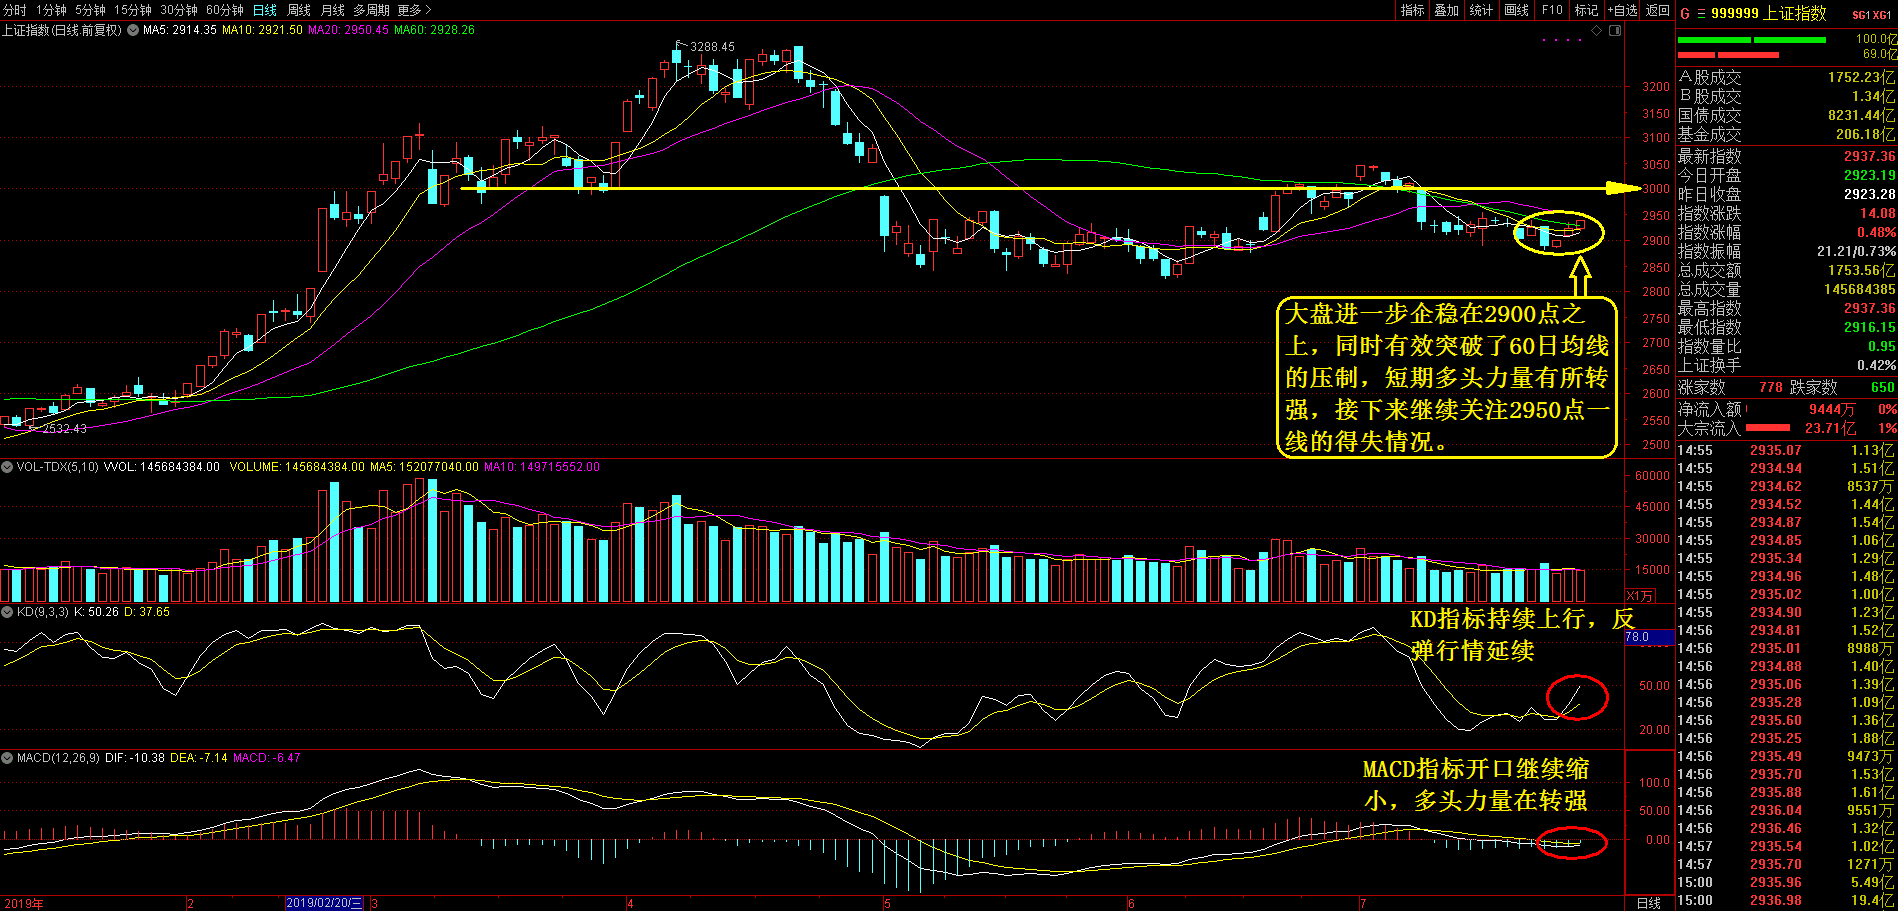This screenshot has height=911, width=1898.
Task: Add to watchlist with +自选
Action: point(1623,10)
